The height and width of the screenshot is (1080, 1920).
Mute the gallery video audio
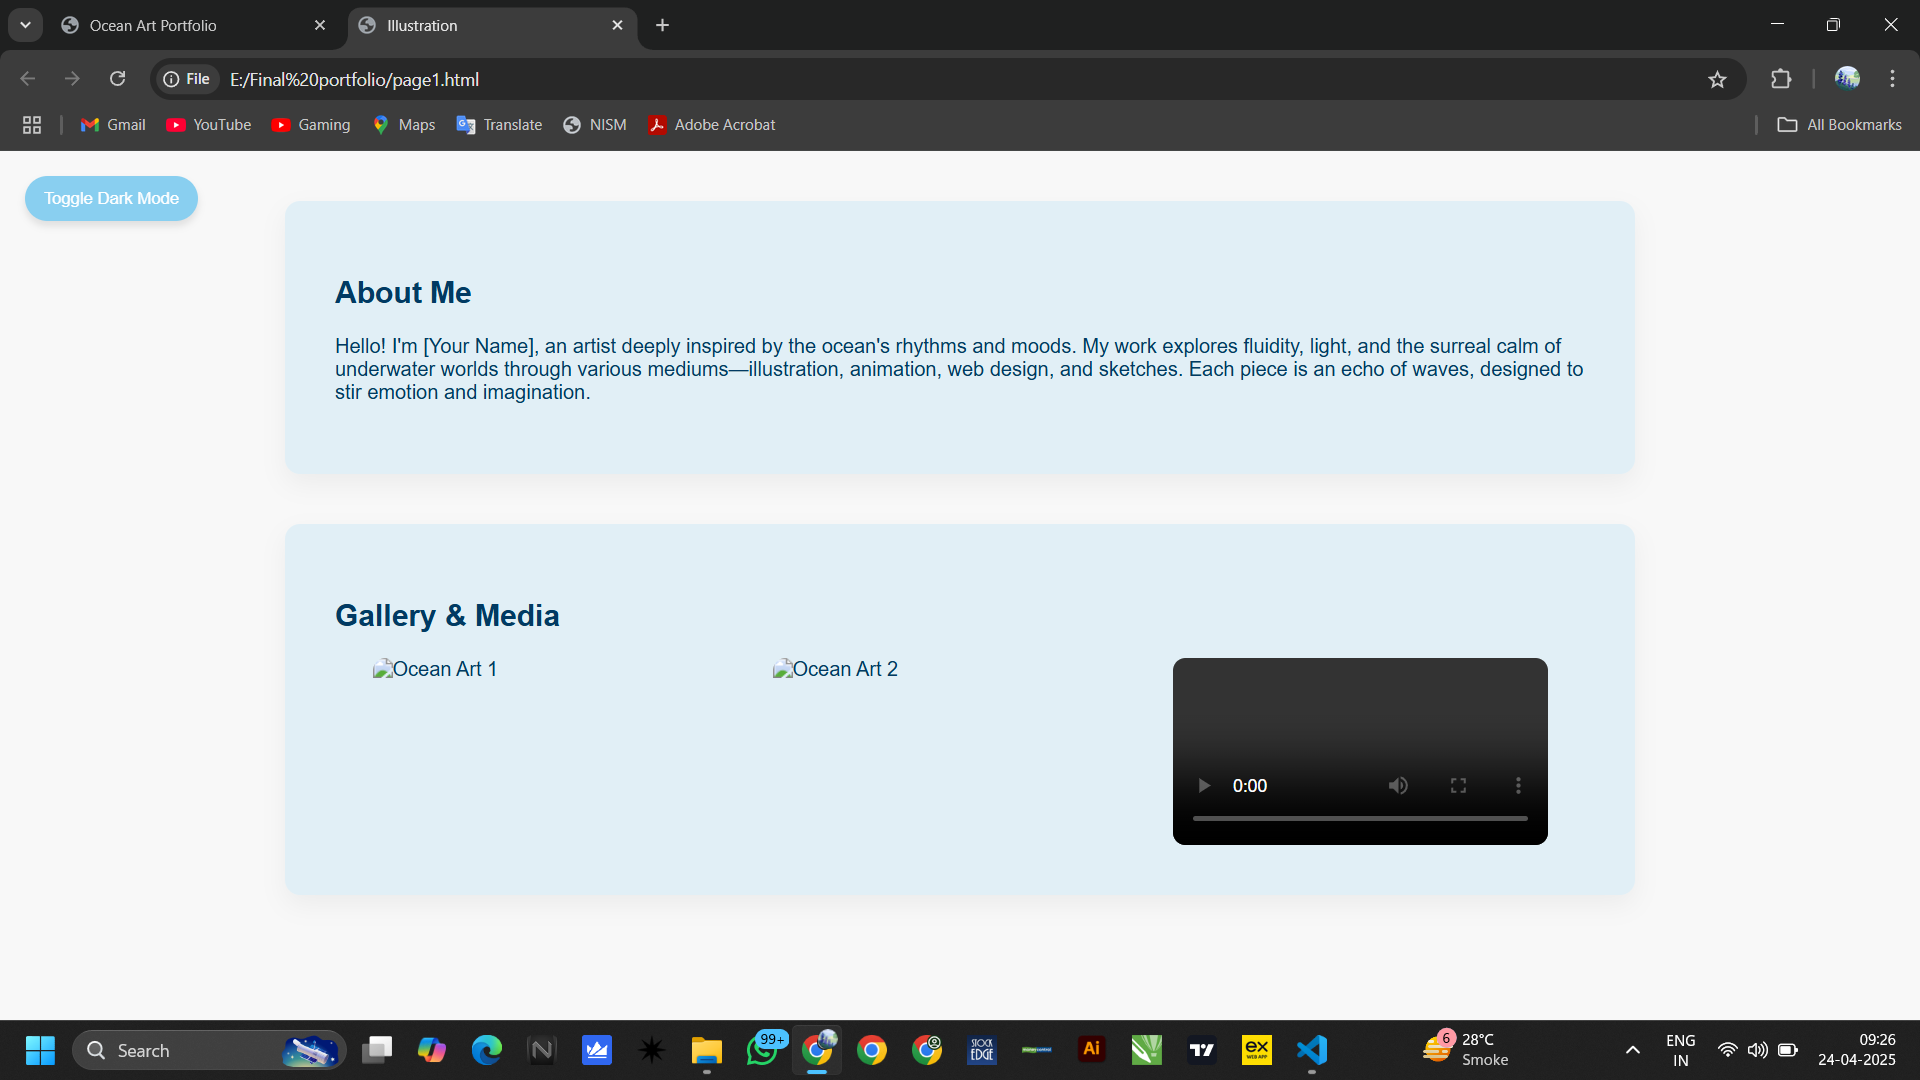[1398, 786]
